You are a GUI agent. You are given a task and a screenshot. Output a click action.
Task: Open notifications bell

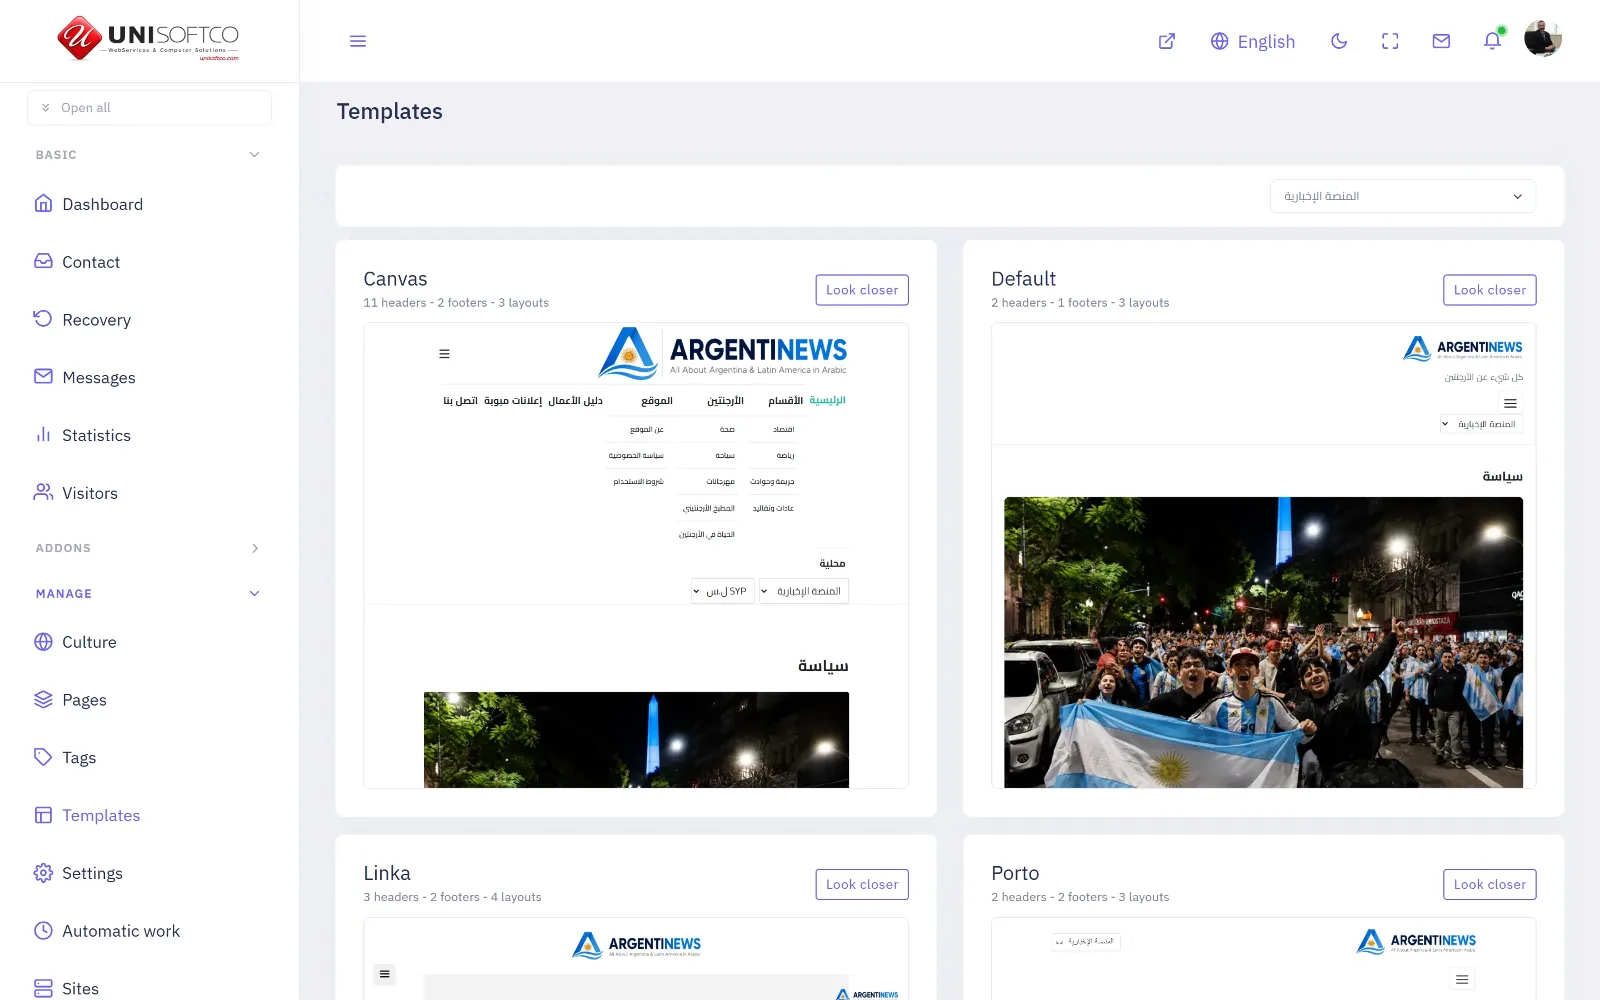point(1492,41)
